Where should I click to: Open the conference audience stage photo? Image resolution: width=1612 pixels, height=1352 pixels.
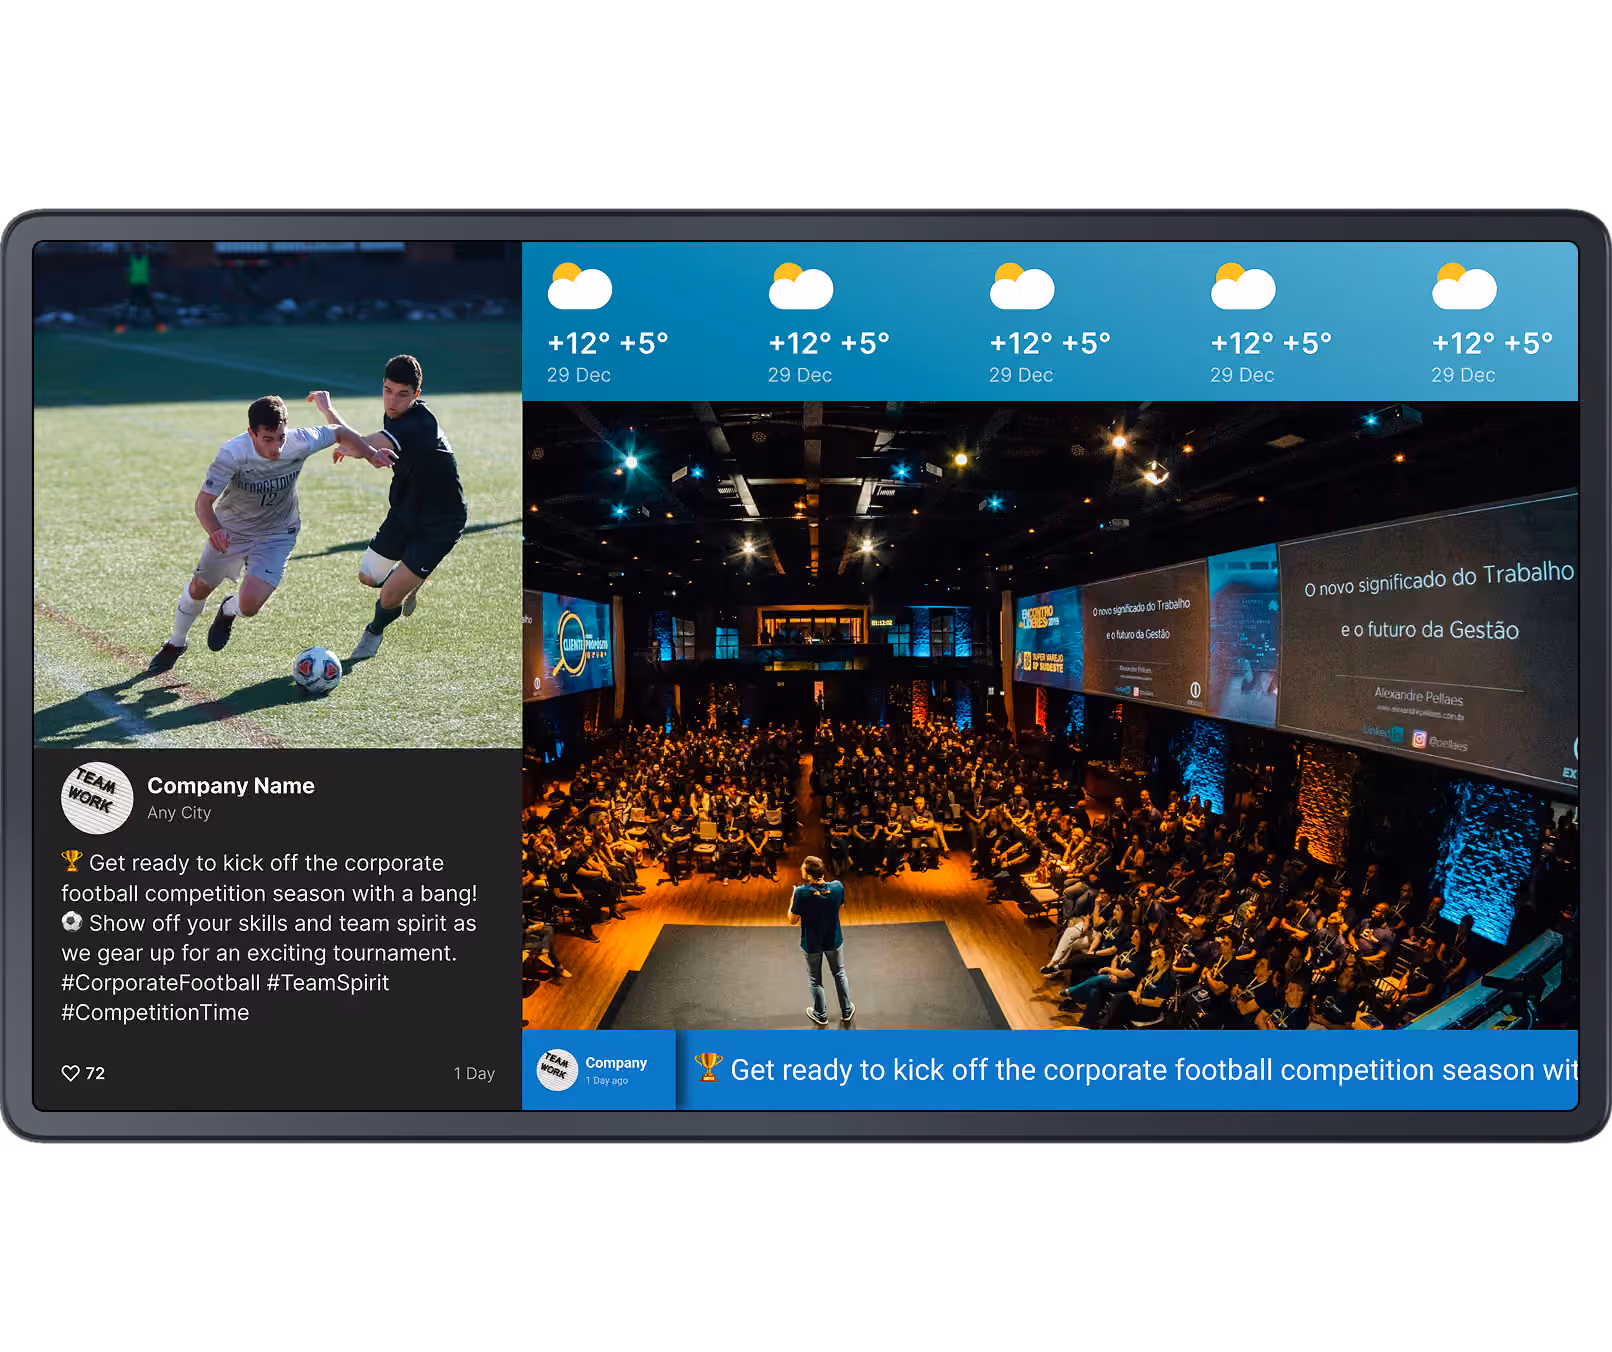1050,715
